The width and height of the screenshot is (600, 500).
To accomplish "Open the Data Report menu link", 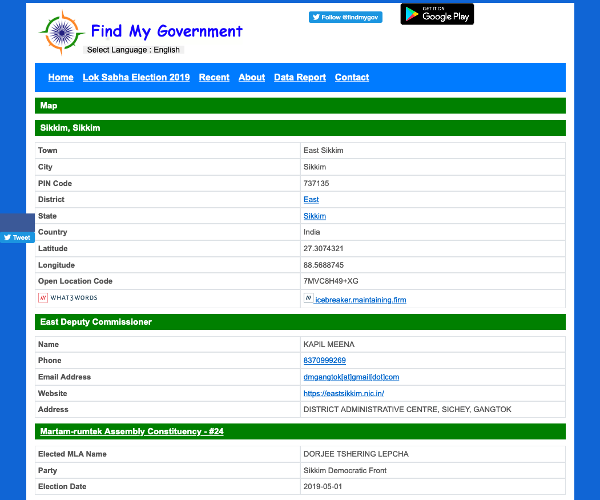I will coord(300,77).
